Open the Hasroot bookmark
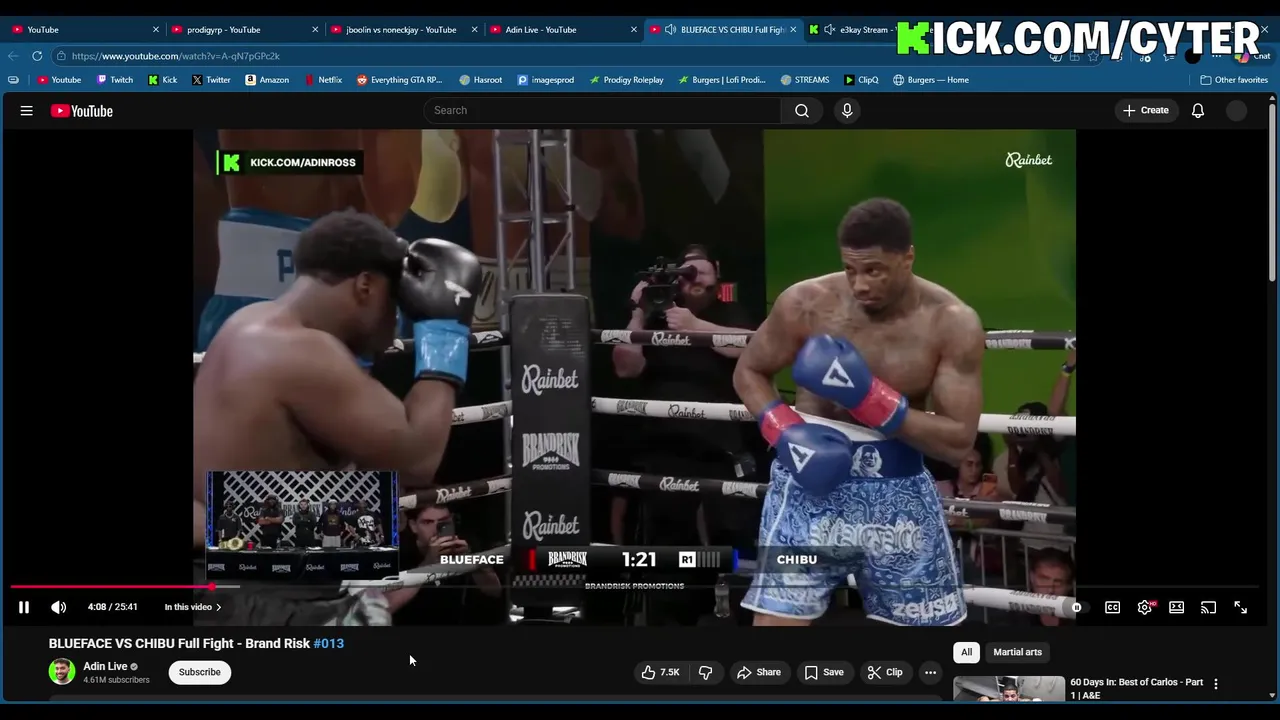Screen dimensions: 1280x720 tap(481, 80)
